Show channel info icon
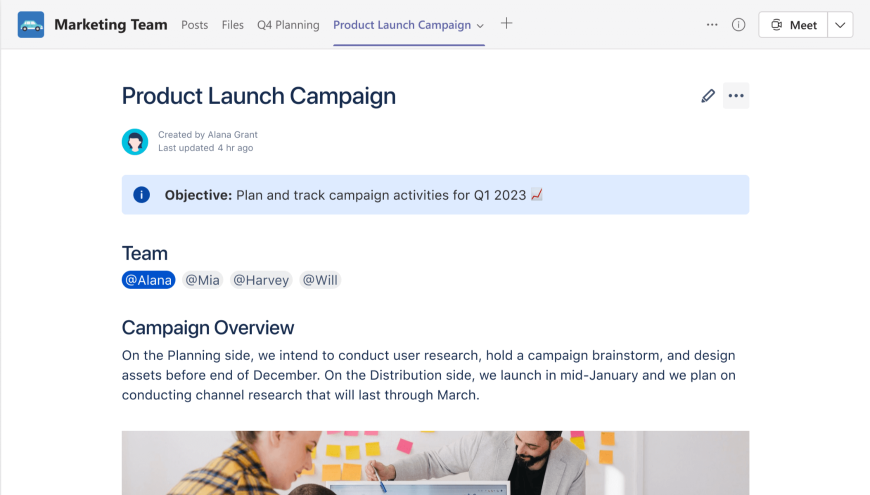The width and height of the screenshot is (870, 495). 739,25
